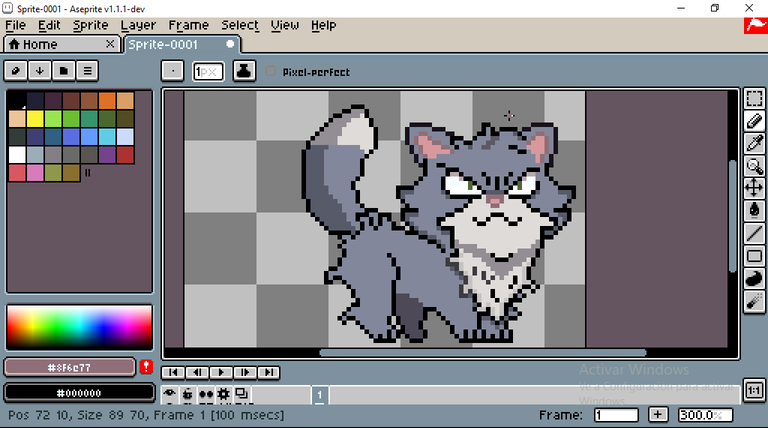The width and height of the screenshot is (768, 428).
Task: Go to the first frame
Action: point(173,373)
